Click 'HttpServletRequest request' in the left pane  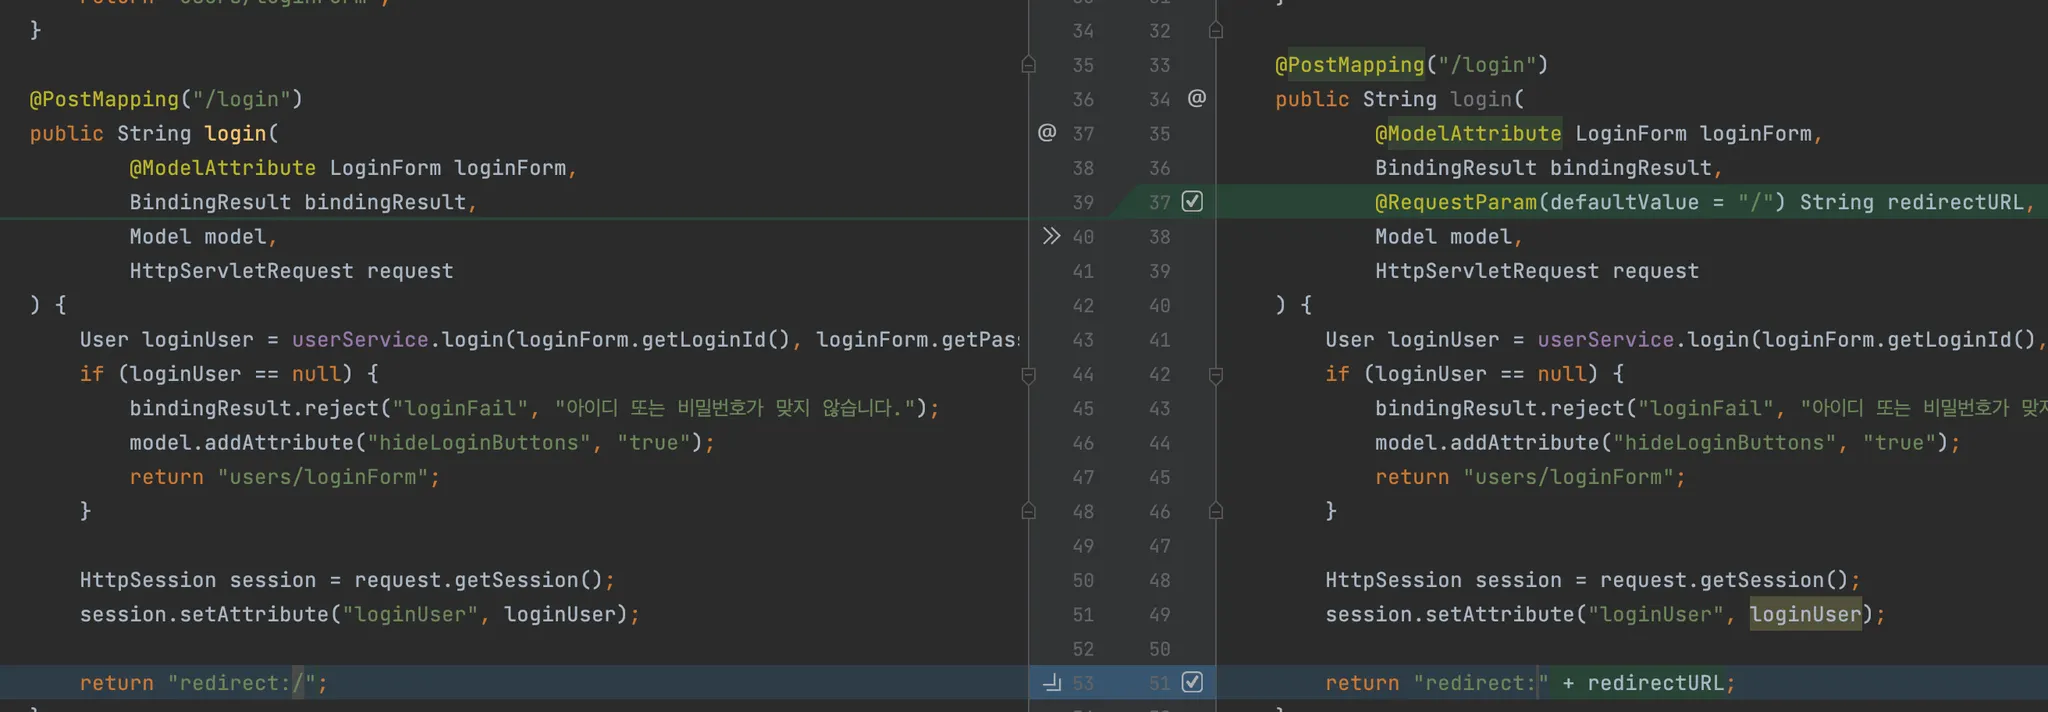pos(291,271)
